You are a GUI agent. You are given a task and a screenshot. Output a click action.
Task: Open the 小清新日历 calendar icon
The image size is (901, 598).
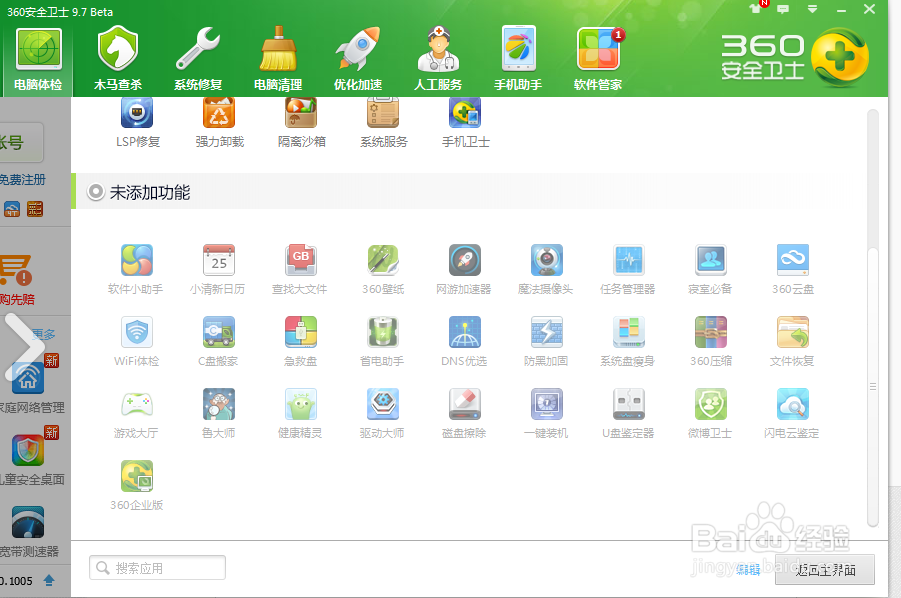219,260
